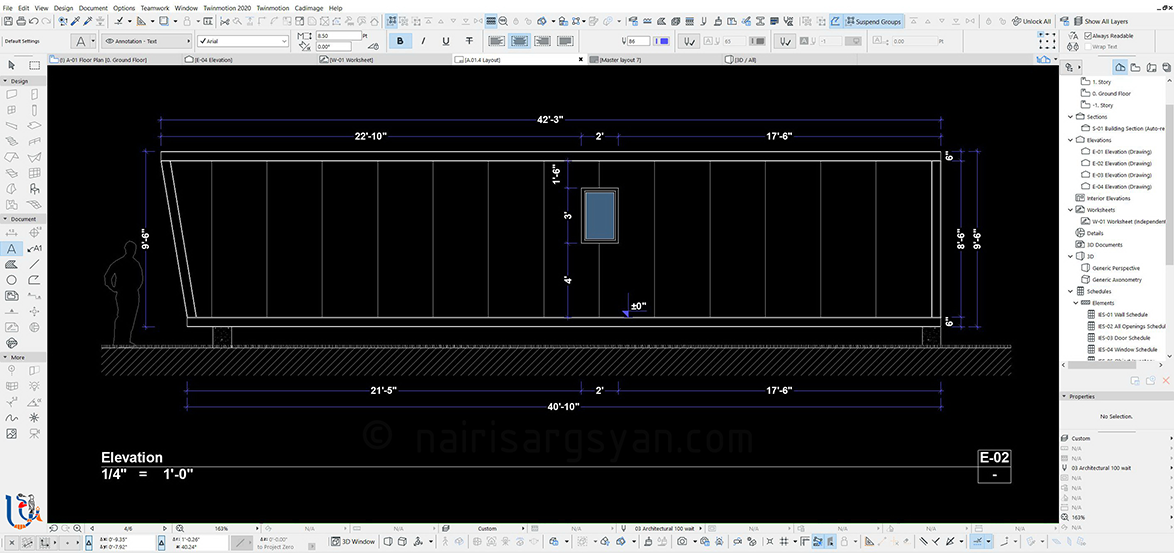The height and width of the screenshot is (553, 1174).
Task: Open the Arial font dropdown
Action: [x=241, y=41]
